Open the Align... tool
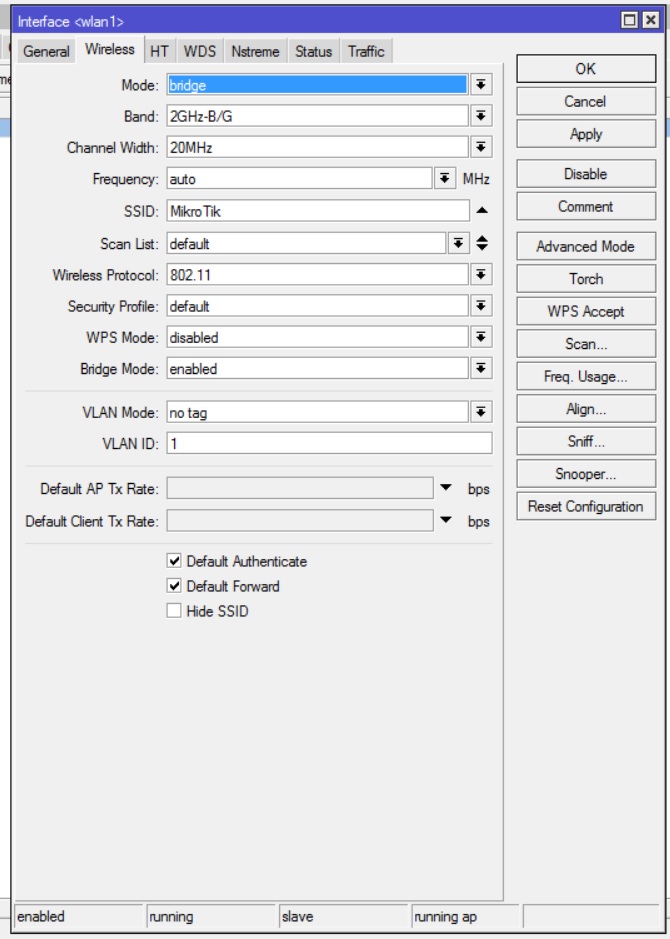The width and height of the screenshot is (670, 939). [586, 409]
